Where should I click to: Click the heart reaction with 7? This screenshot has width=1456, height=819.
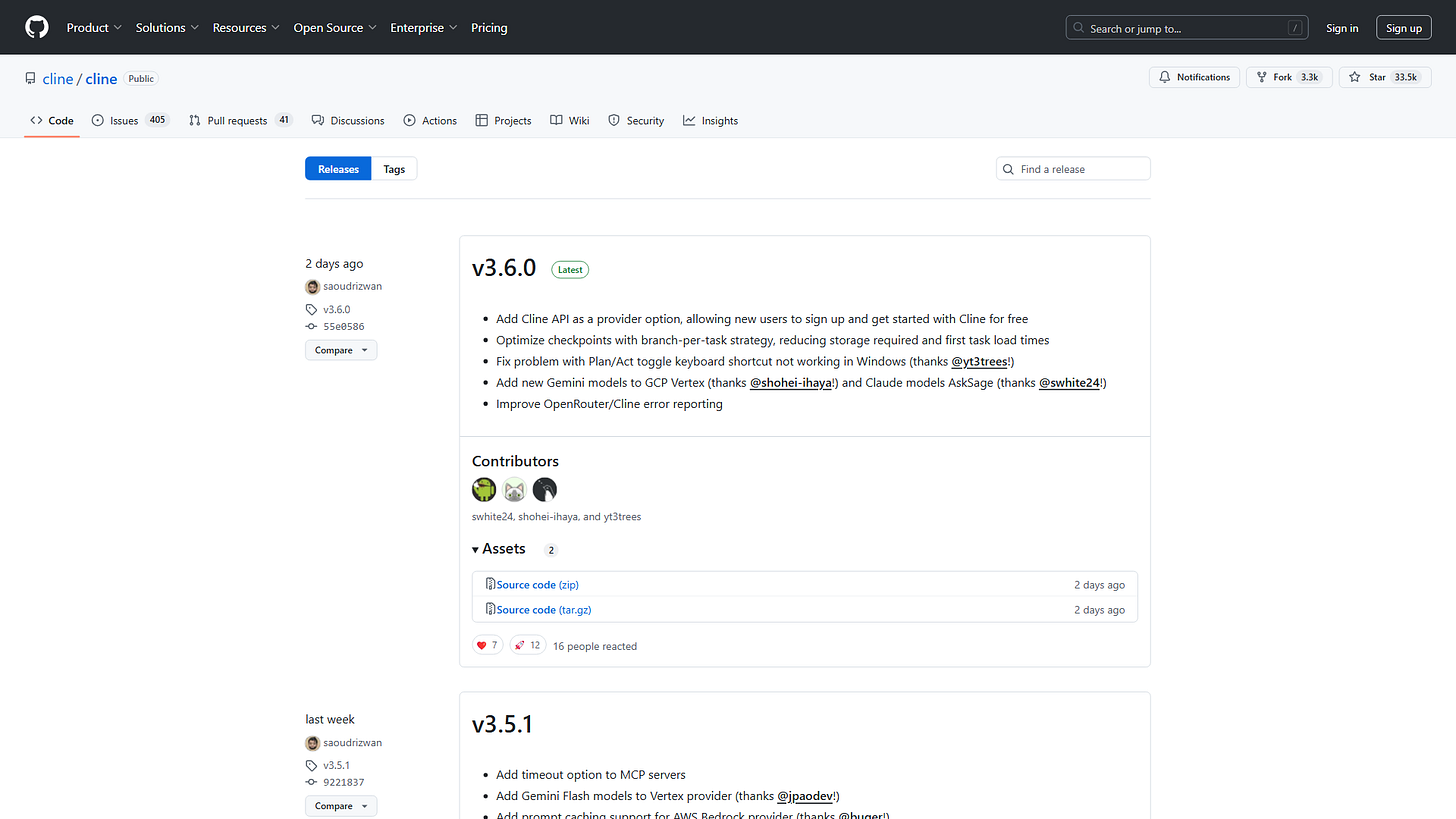pos(487,645)
